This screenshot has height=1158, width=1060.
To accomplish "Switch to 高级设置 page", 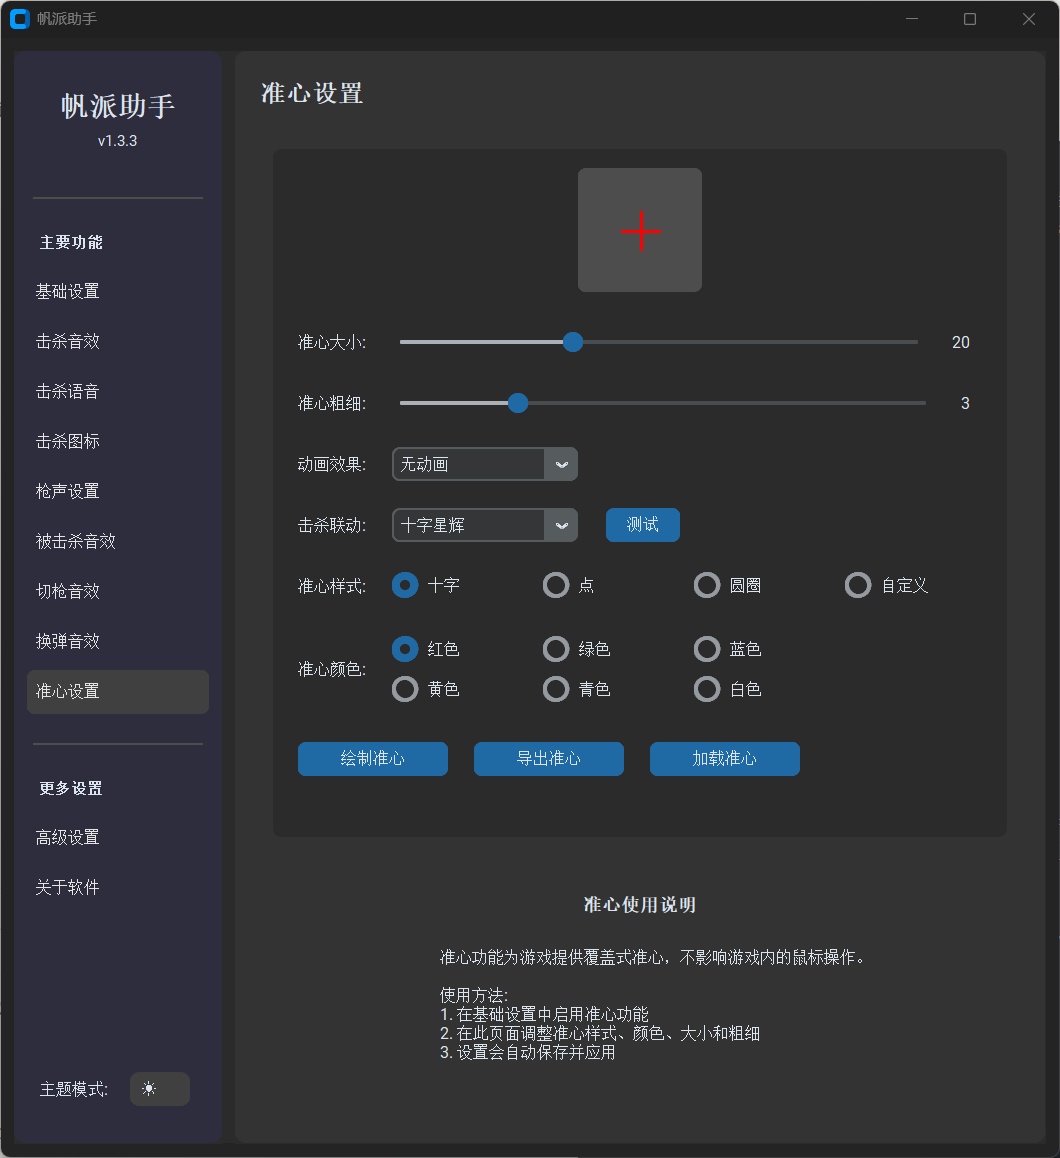I will [68, 837].
